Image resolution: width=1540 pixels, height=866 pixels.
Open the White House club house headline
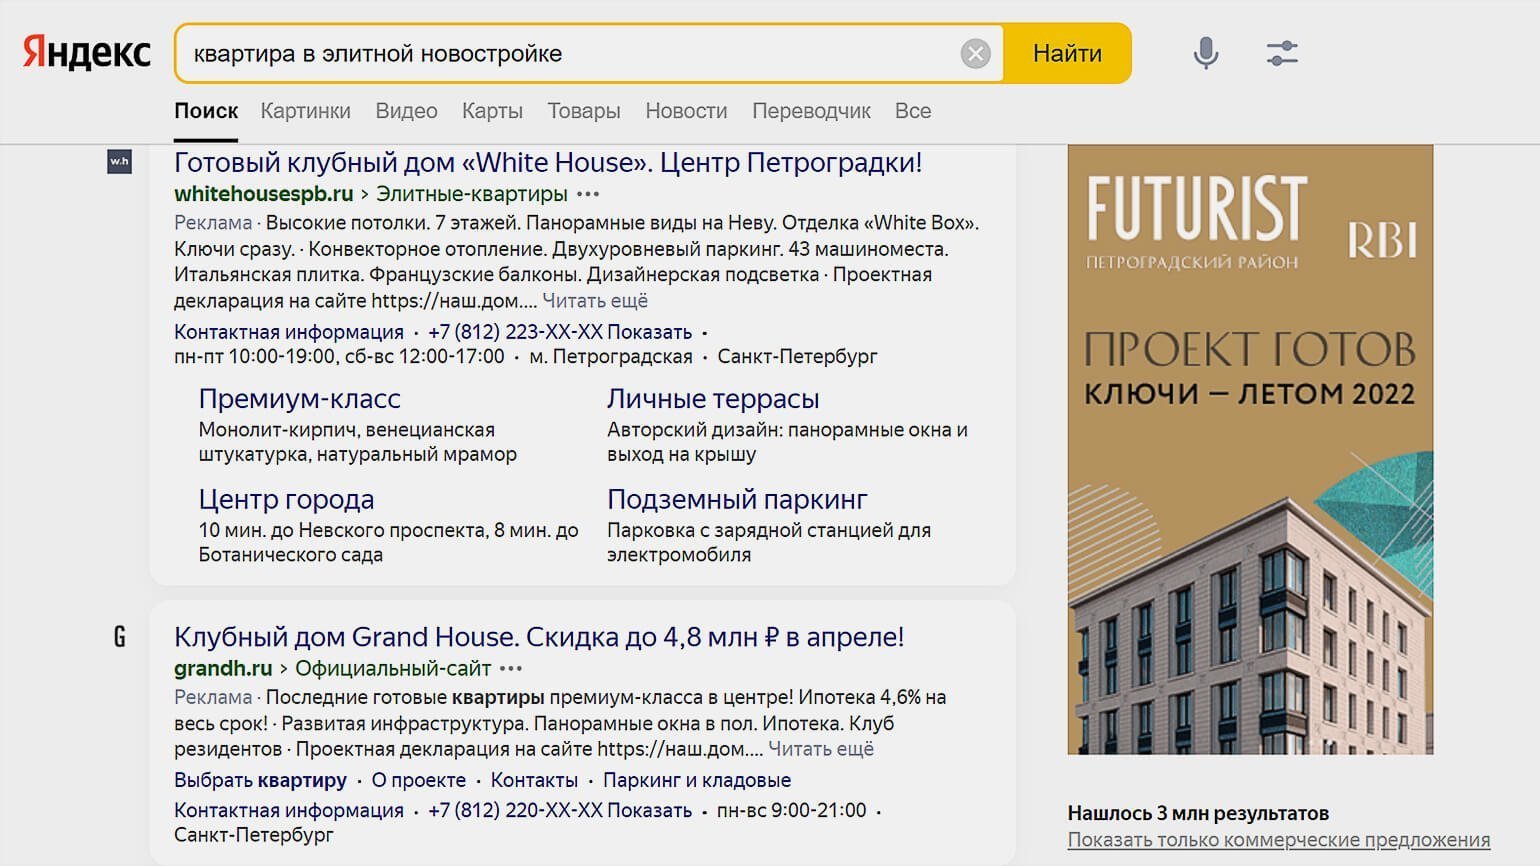(548, 163)
